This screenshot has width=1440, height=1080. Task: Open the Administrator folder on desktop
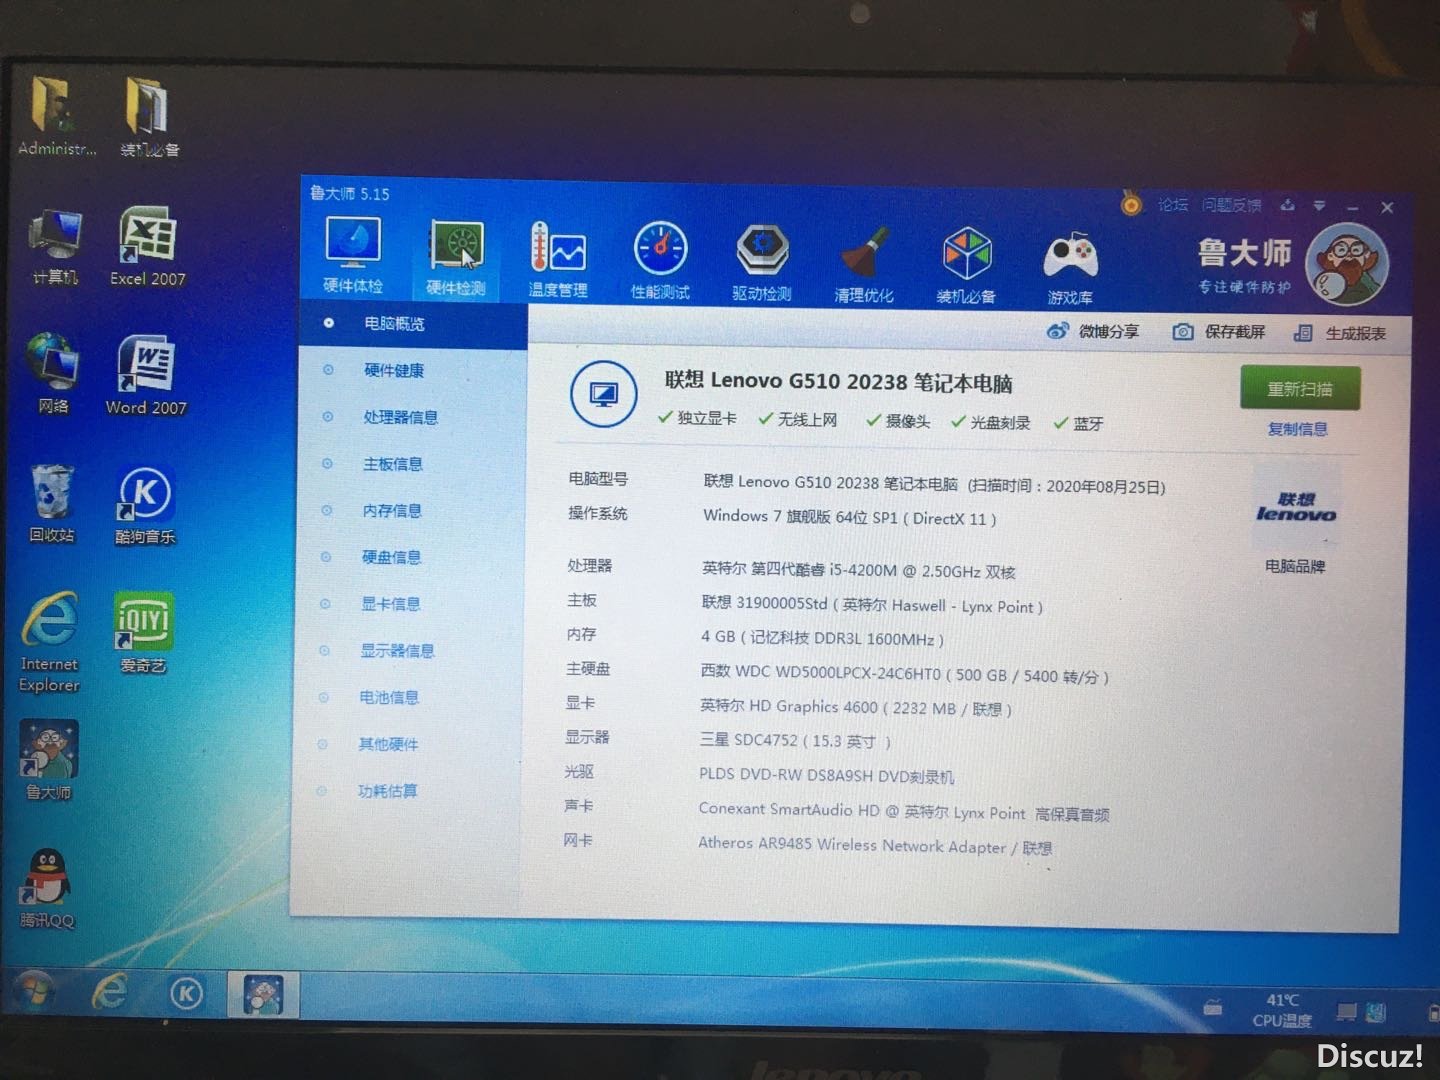coord(56,118)
